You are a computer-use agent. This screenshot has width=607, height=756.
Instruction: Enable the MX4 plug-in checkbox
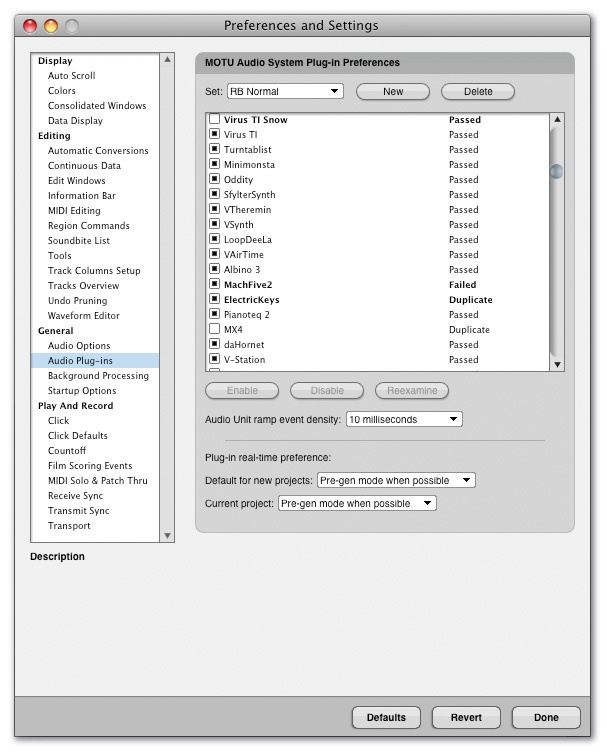pos(215,328)
